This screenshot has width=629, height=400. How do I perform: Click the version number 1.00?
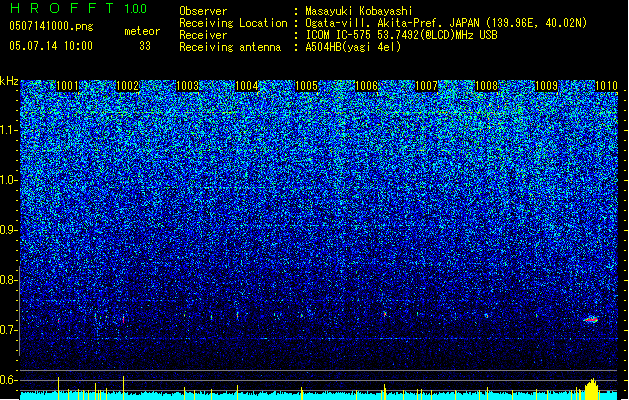(x=136, y=8)
